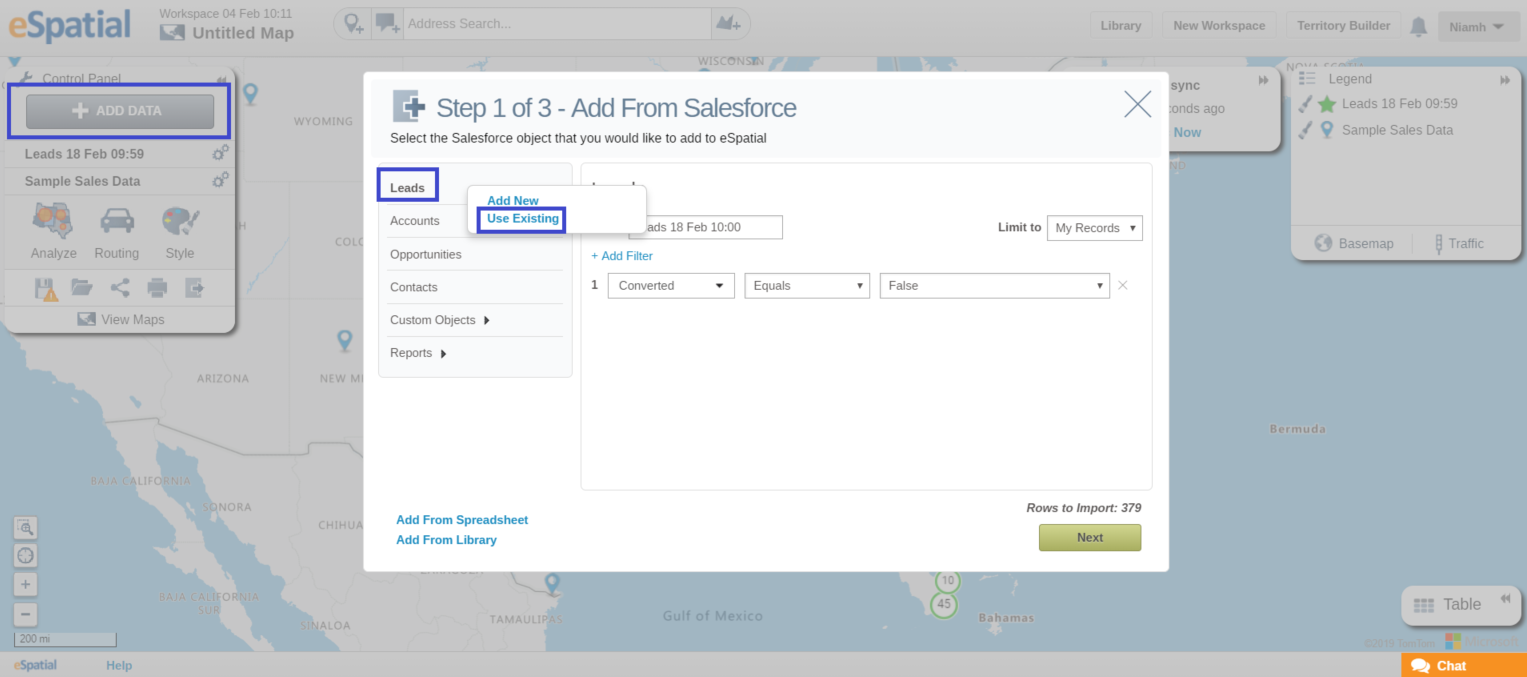Click the style brush beside Leads in Legend

click(1305, 104)
